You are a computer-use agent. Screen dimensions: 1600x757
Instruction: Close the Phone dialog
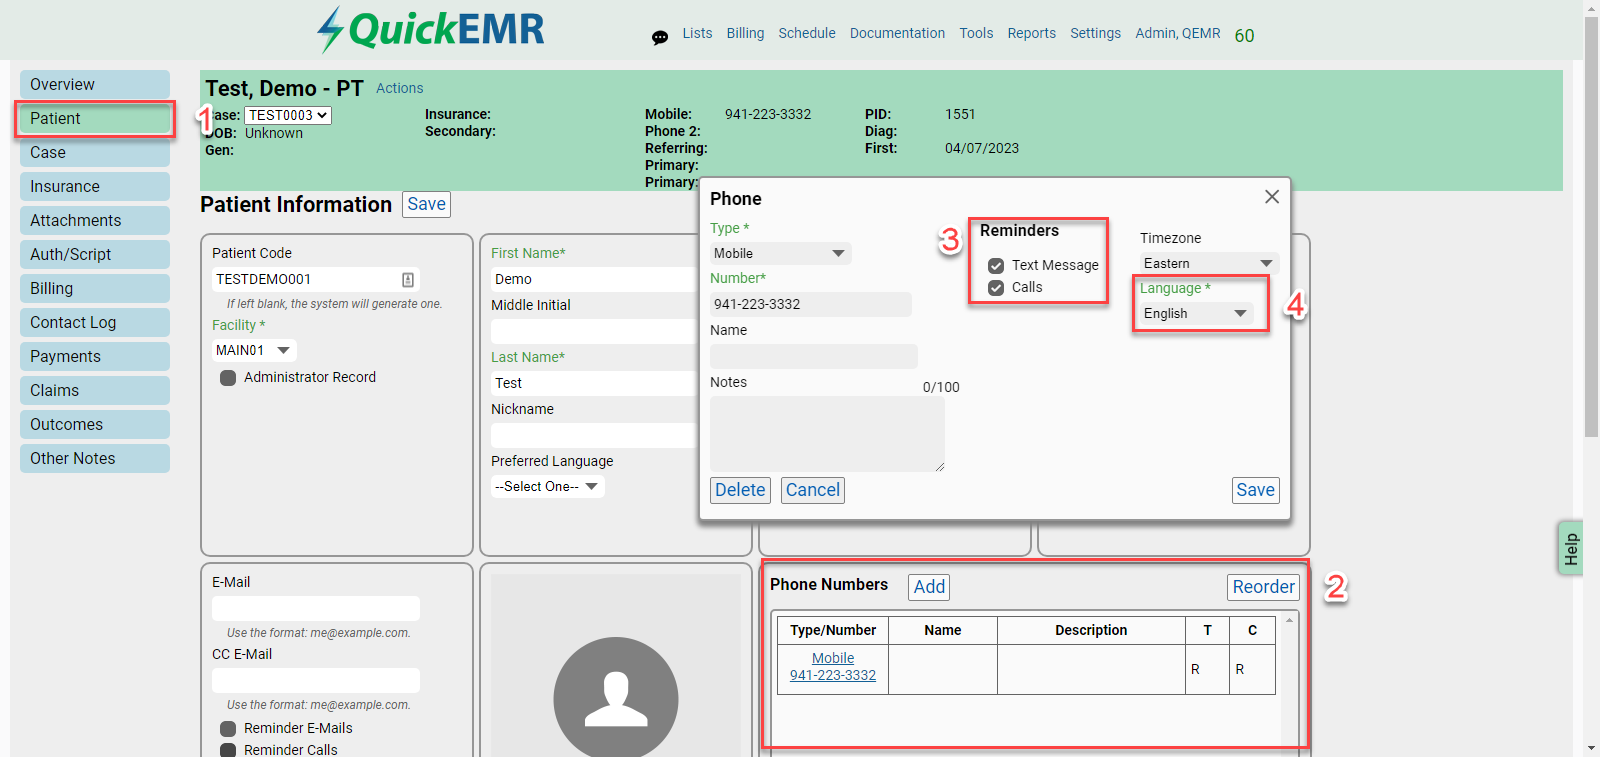(1272, 197)
